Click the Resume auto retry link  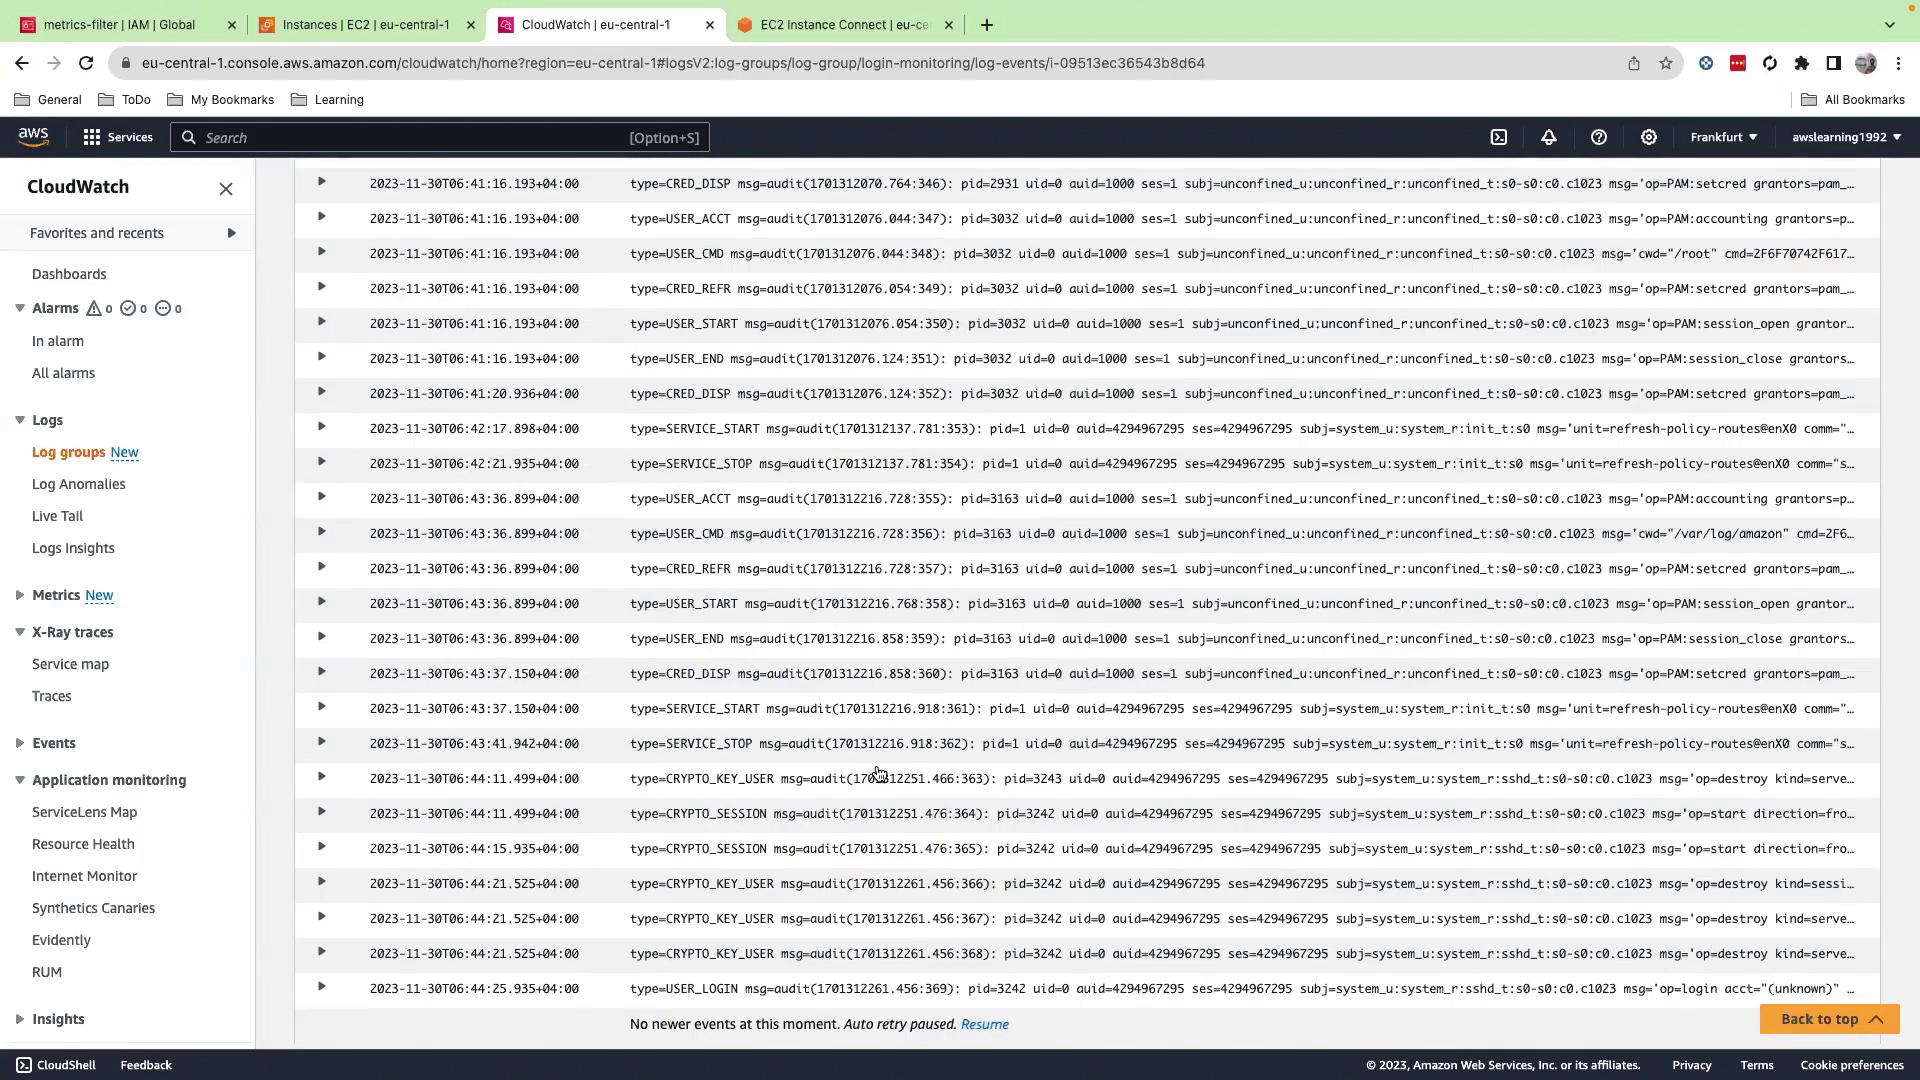[984, 1024]
